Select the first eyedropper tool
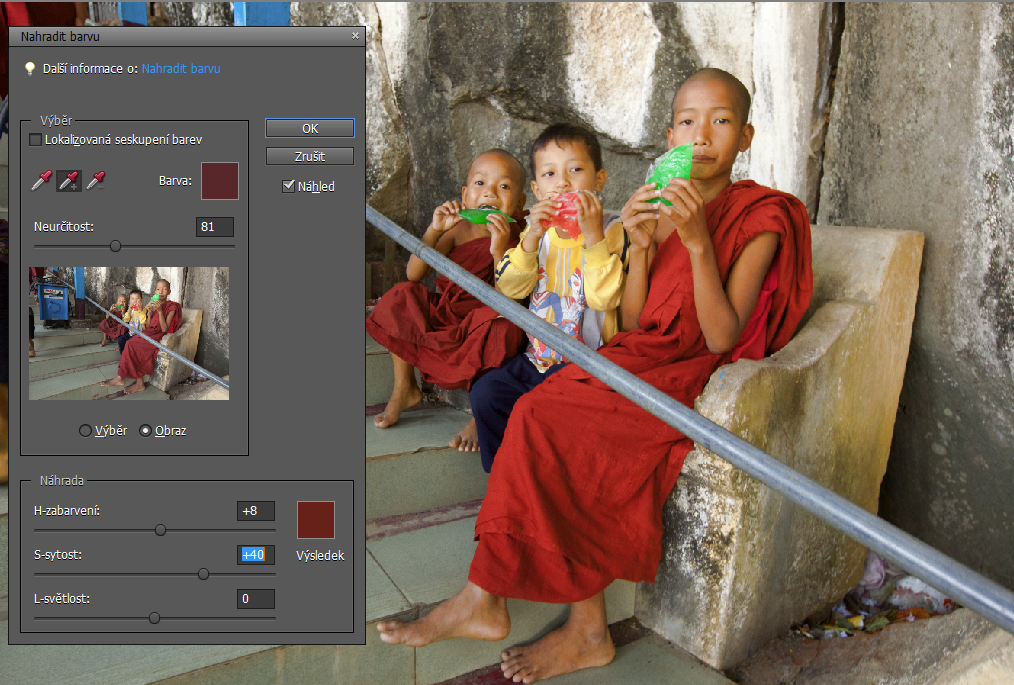This screenshot has height=685, width=1014. coord(42,180)
